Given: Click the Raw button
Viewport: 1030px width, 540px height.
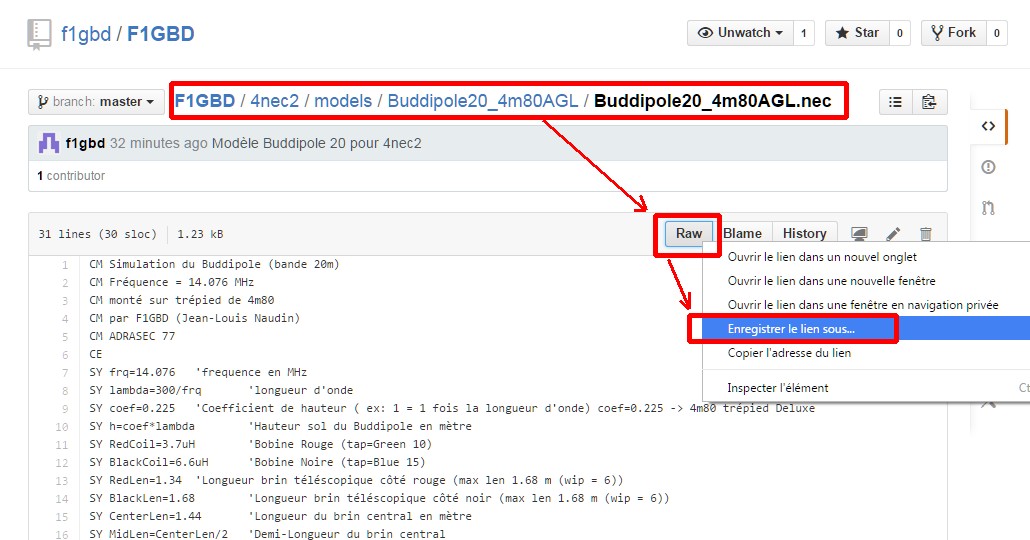Looking at the screenshot, I should 689,233.
